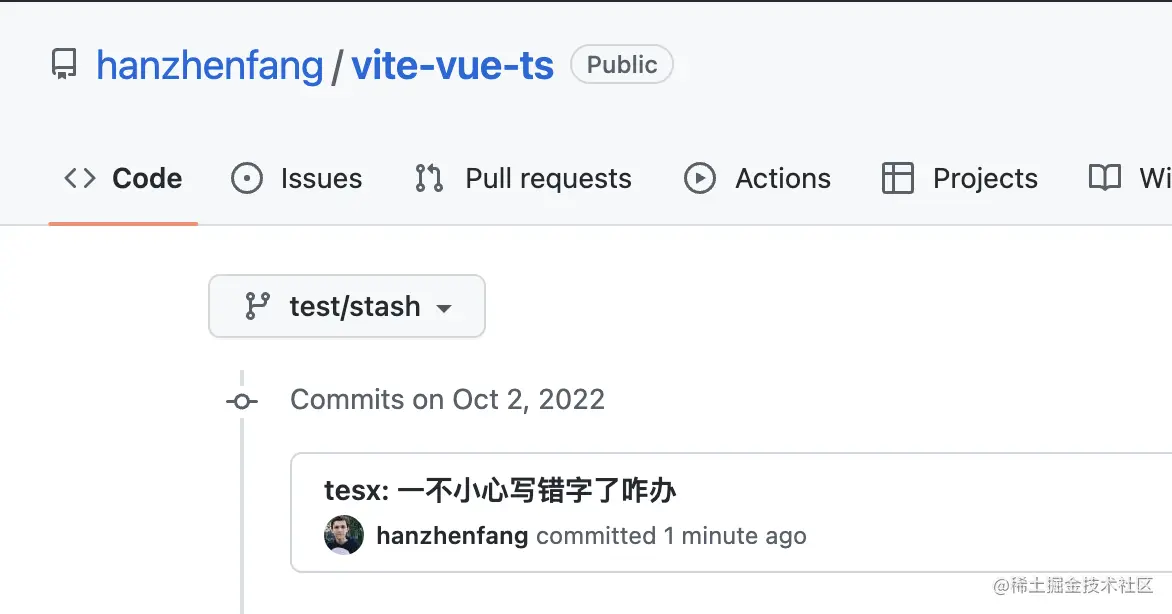Click the commit node timeline icon

pyautogui.click(x=241, y=401)
